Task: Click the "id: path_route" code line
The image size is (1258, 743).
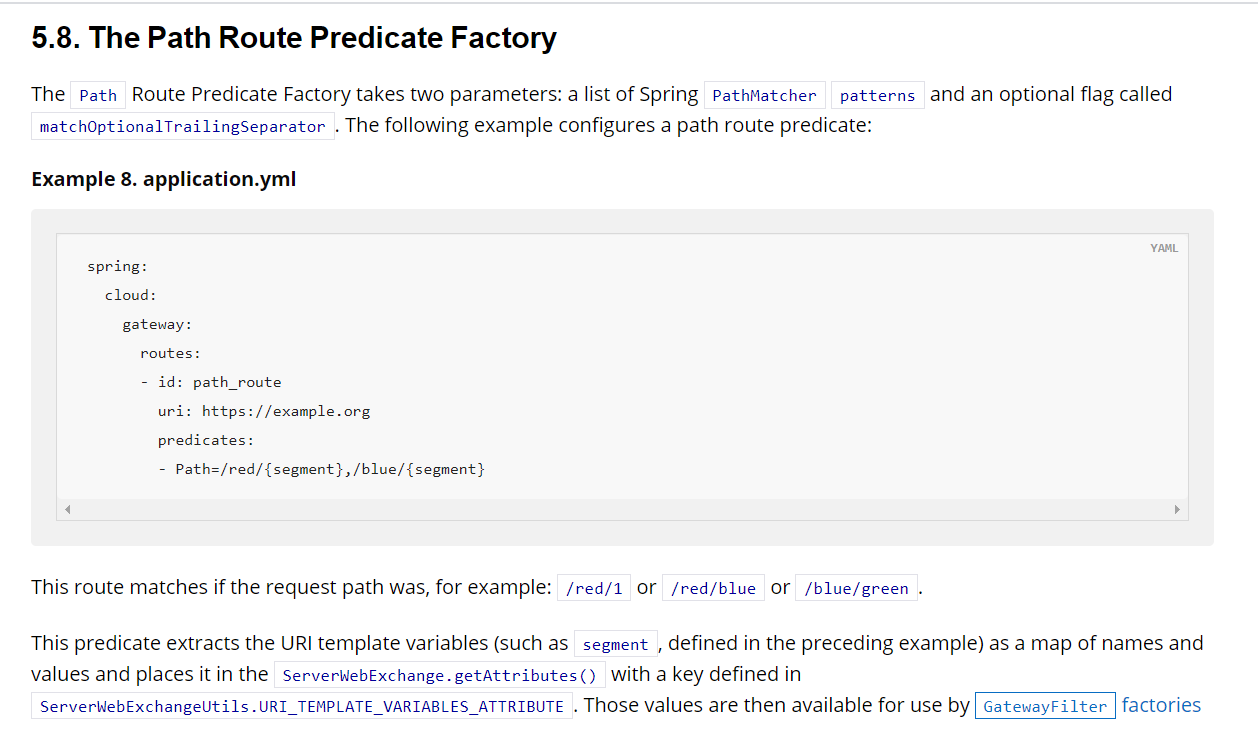Action: coord(219,382)
